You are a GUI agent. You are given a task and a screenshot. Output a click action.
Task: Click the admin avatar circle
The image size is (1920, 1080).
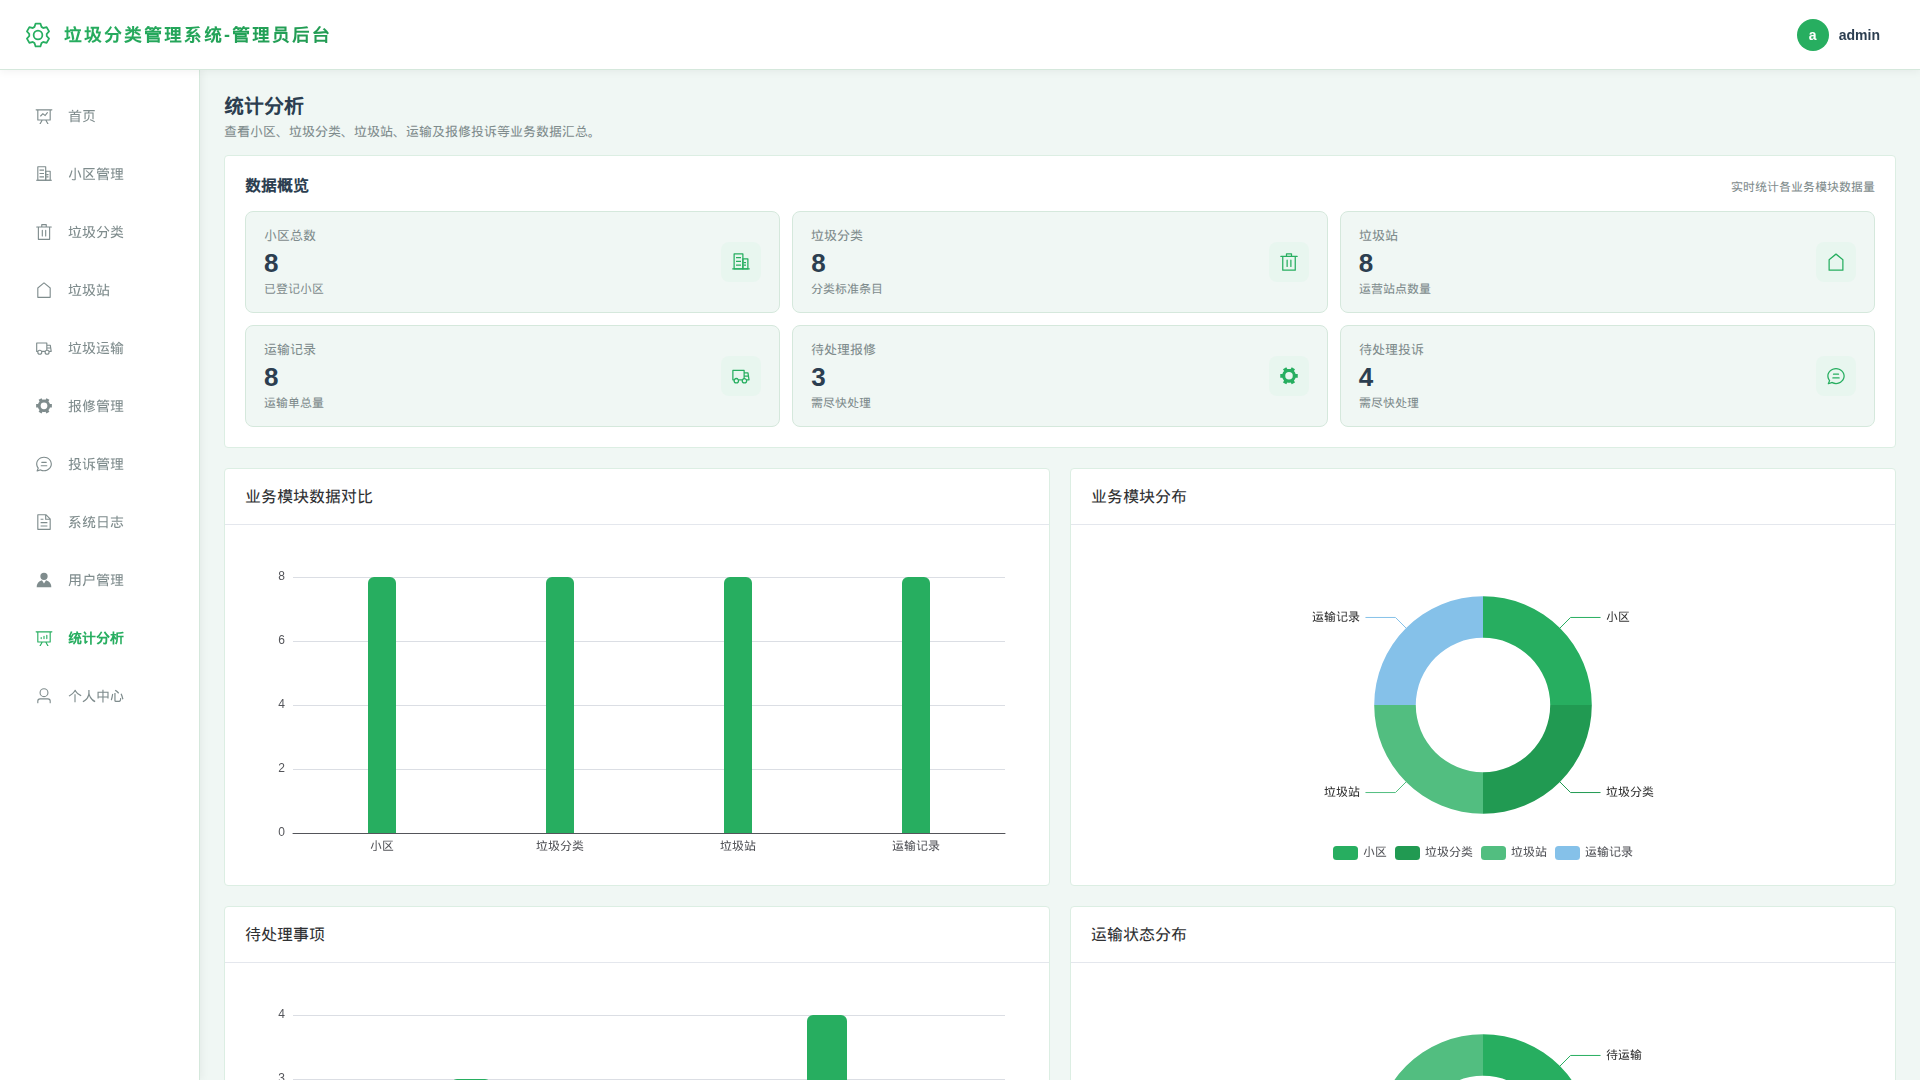point(1812,35)
